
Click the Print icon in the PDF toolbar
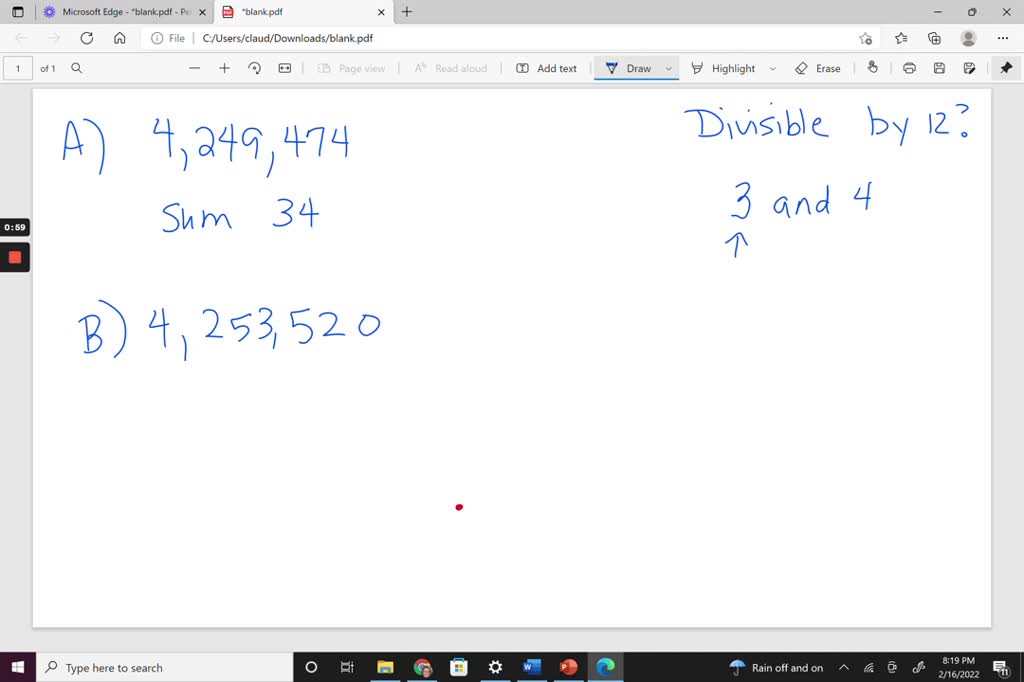tap(908, 68)
